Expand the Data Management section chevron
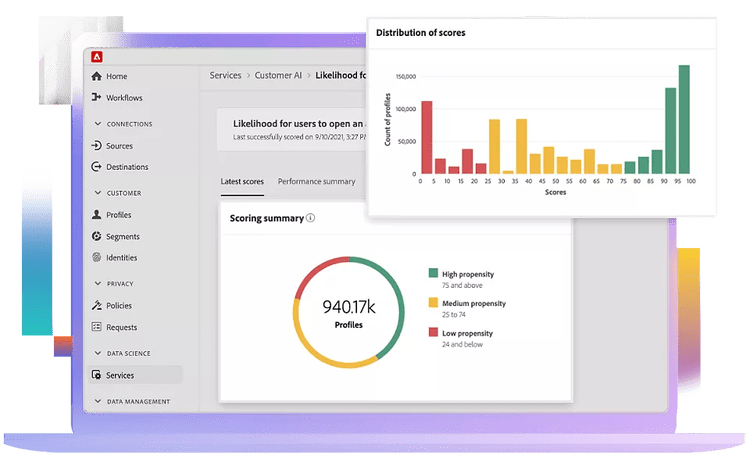The height and width of the screenshot is (470, 750). click(98, 401)
